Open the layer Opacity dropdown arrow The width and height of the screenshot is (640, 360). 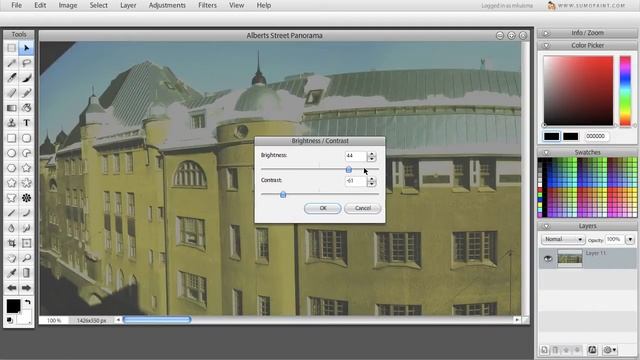pyautogui.click(x=630, y=239)
